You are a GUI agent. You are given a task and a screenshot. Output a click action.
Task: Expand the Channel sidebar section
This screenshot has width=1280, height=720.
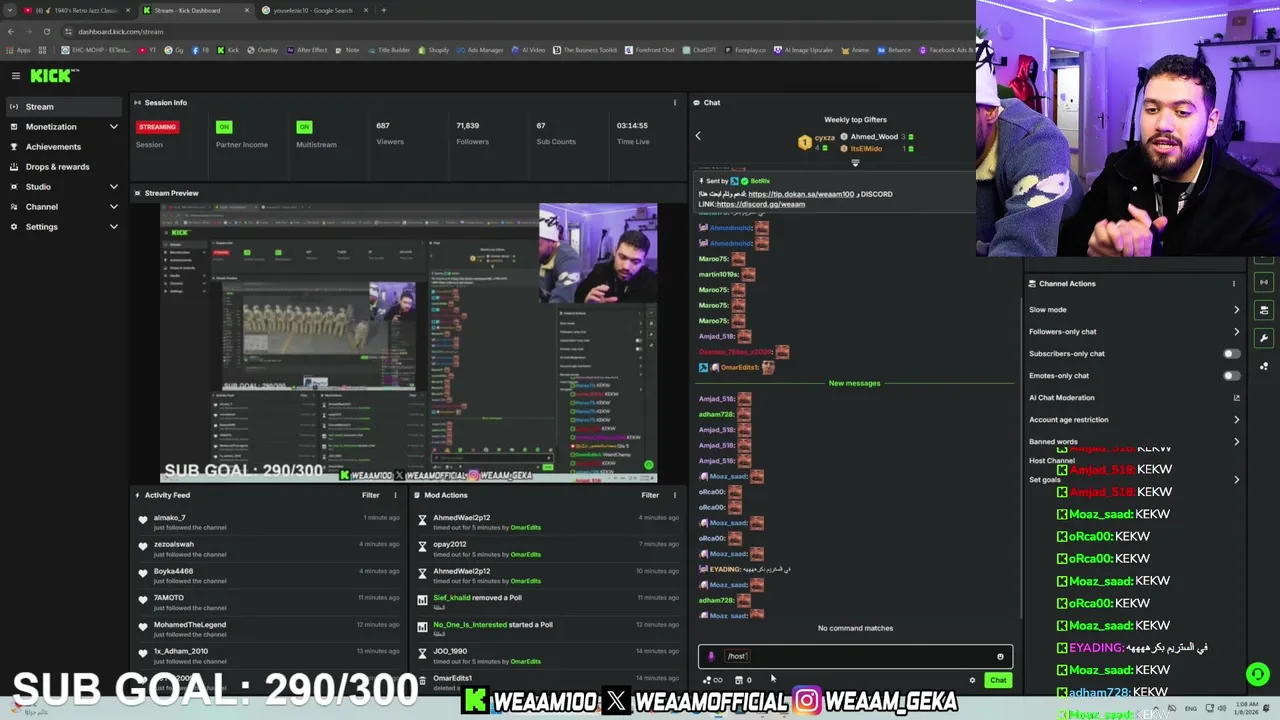click(x=62, y=207)
